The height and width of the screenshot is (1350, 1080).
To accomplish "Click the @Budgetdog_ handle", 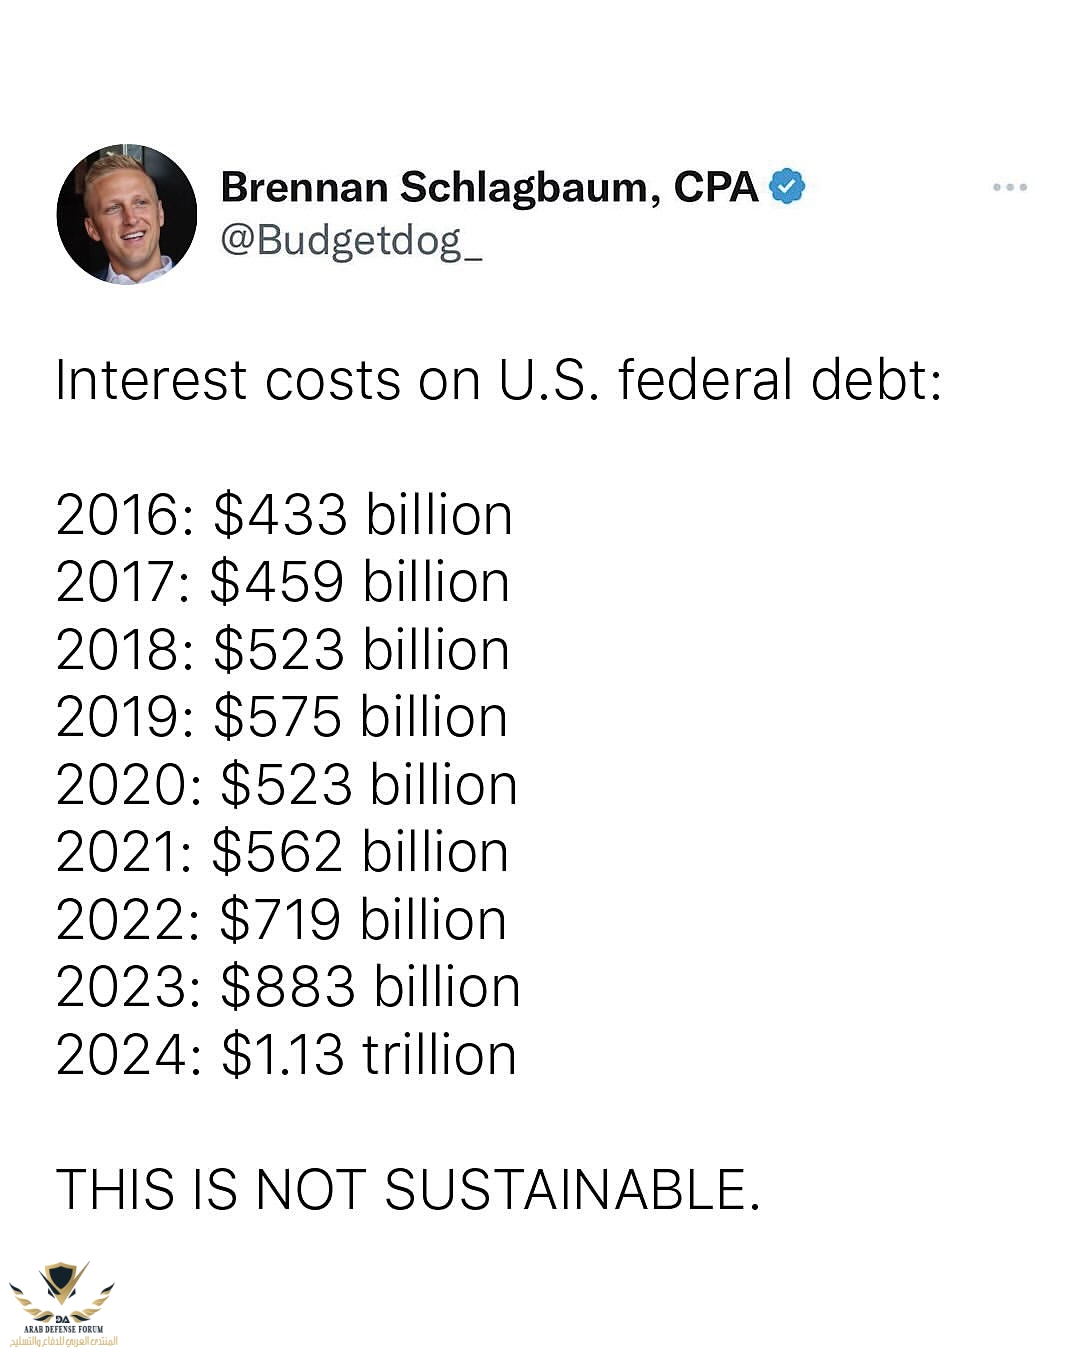I will click(350, 240).
